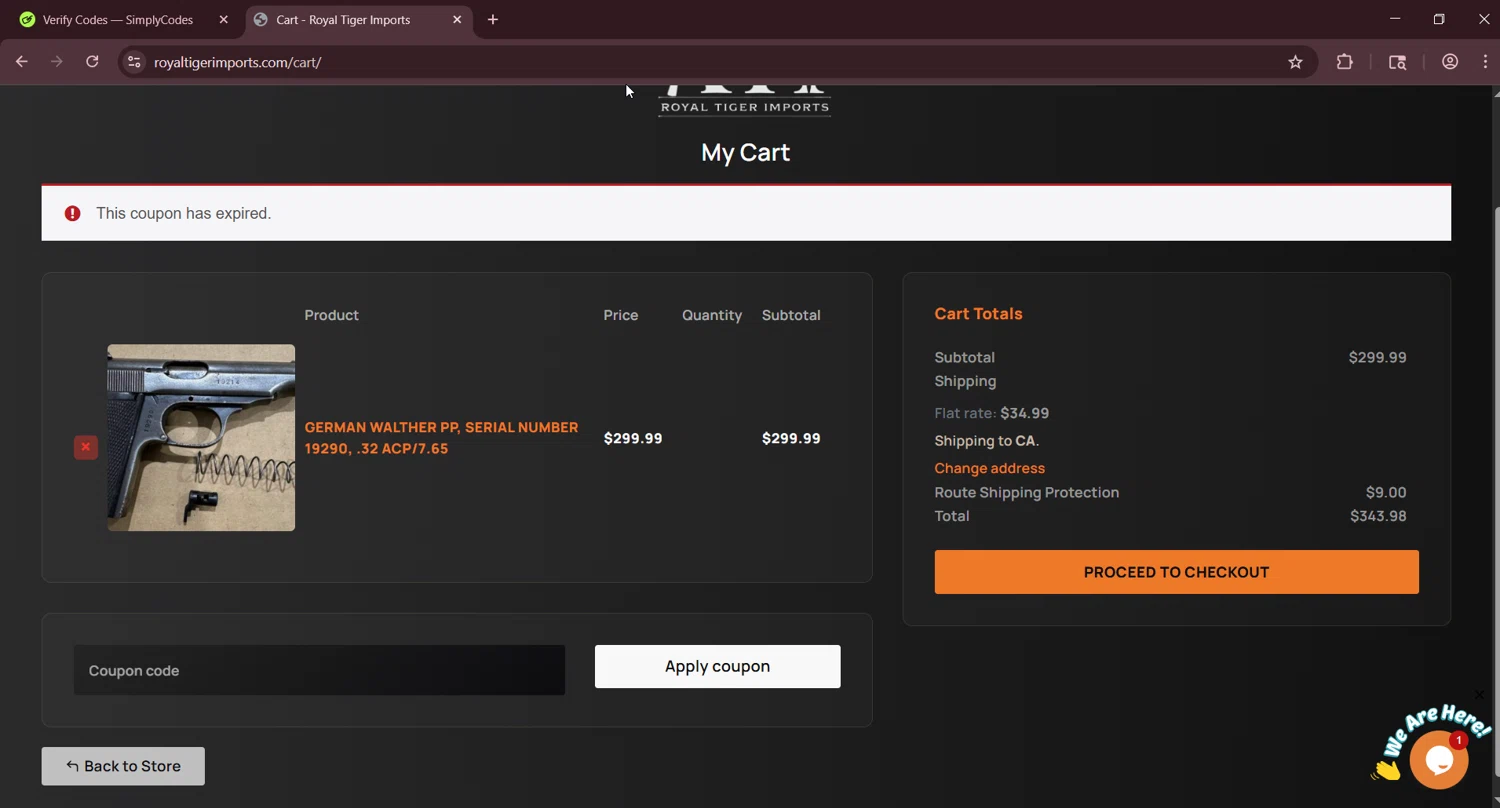Click the My Cart heading
The height and width of the screenshot is (808, 1500).
(x=745, y=152)
